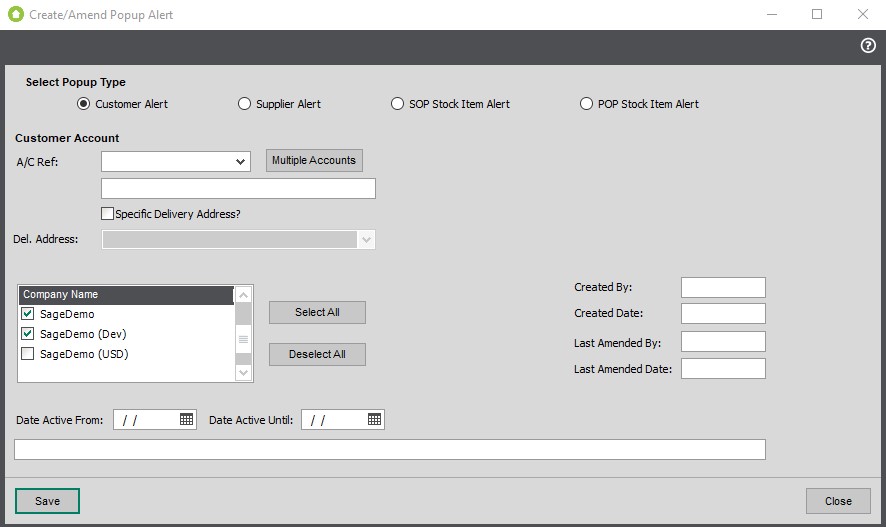Open the Date Active Until calendar picker

pos(374,420)
